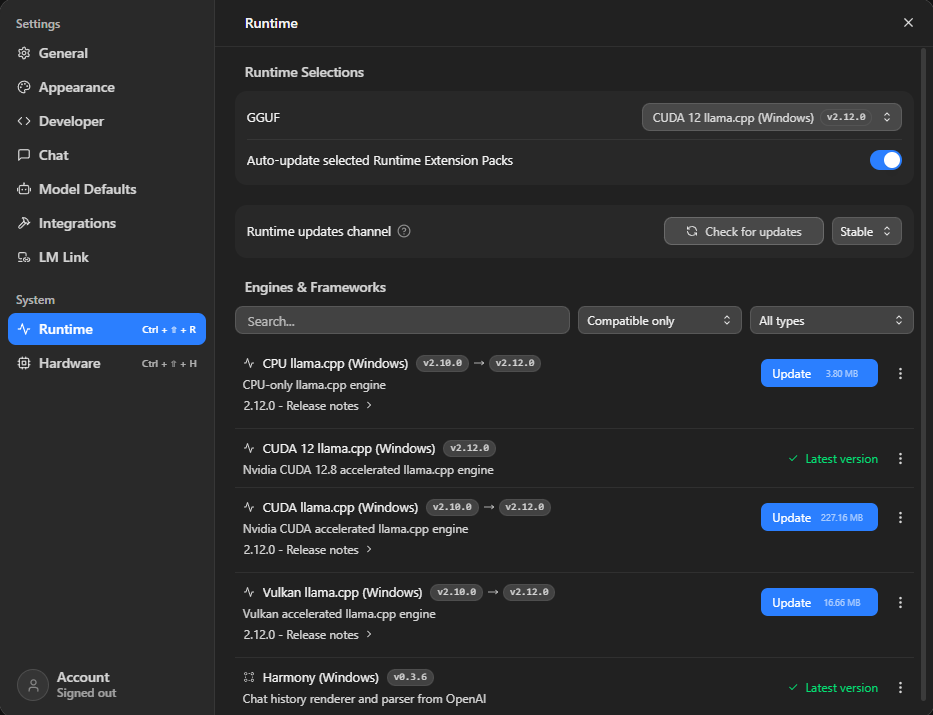The height and width of the screenshot is (715, 933).
Task: Switch to Hardware settings
Action: (107, 363)
